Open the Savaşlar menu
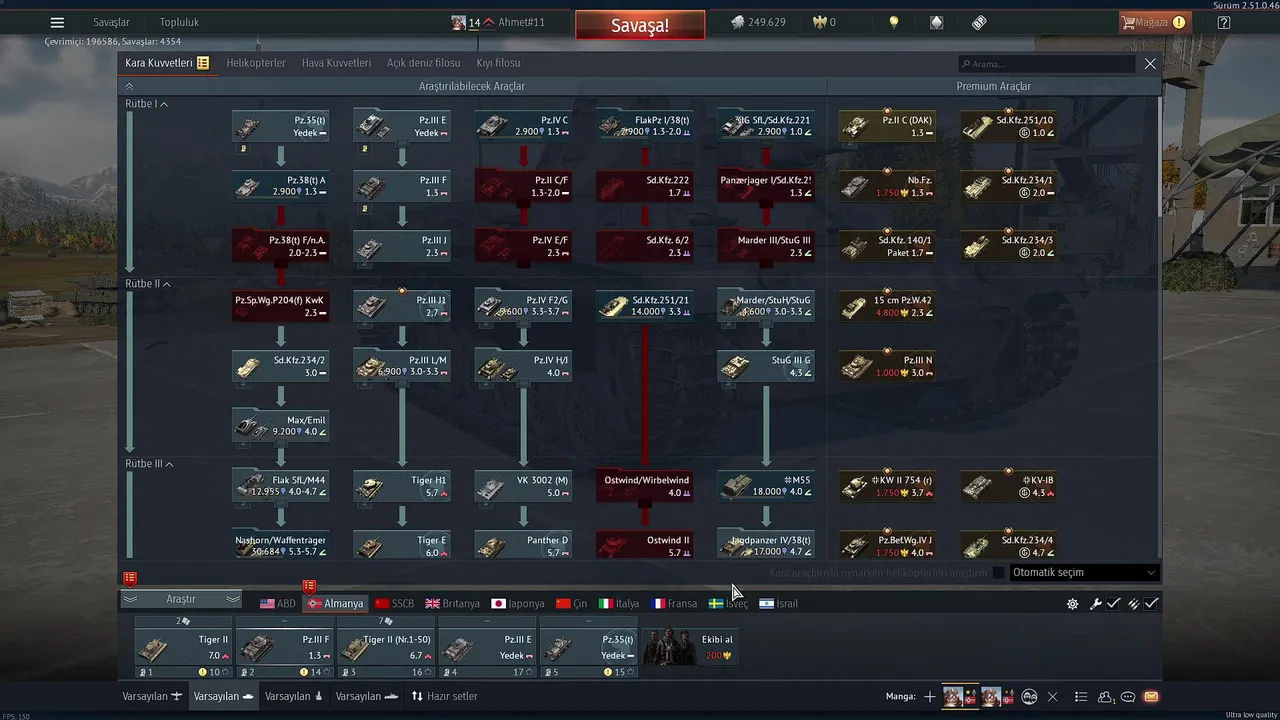This screenshot has width=1280, height=720. [111, 22]
